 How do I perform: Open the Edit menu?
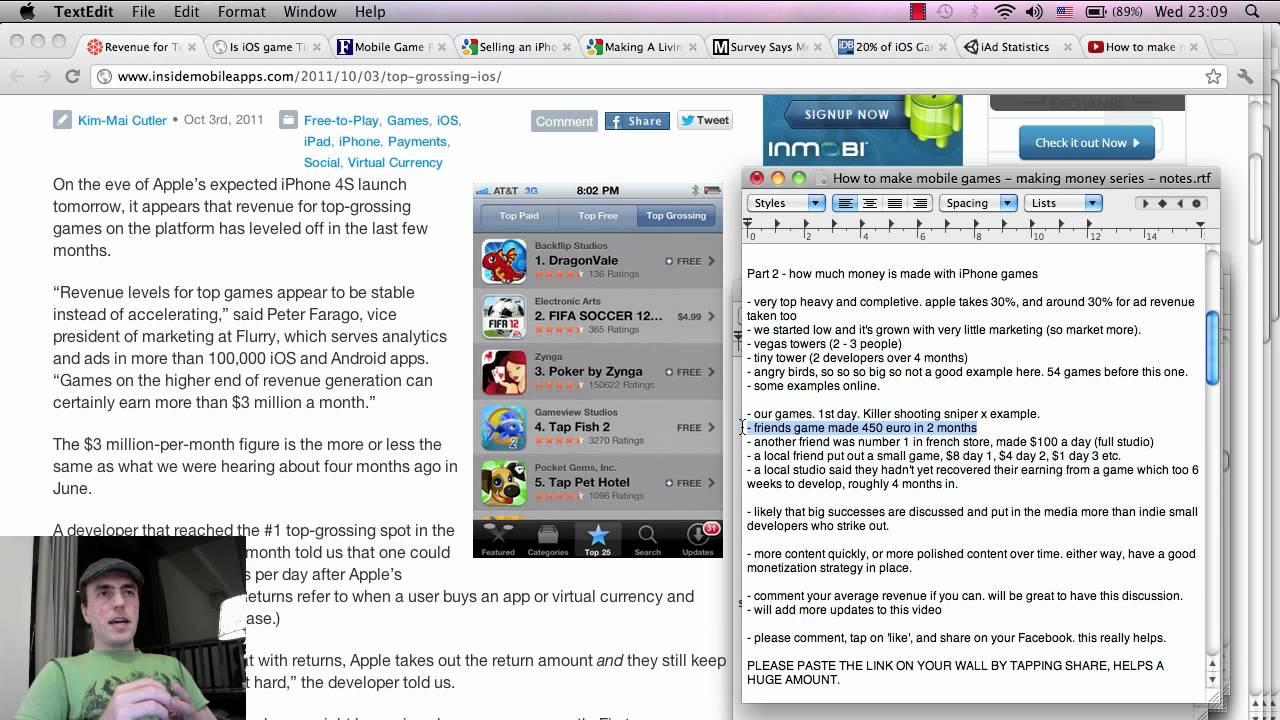(x=186, y=12)
